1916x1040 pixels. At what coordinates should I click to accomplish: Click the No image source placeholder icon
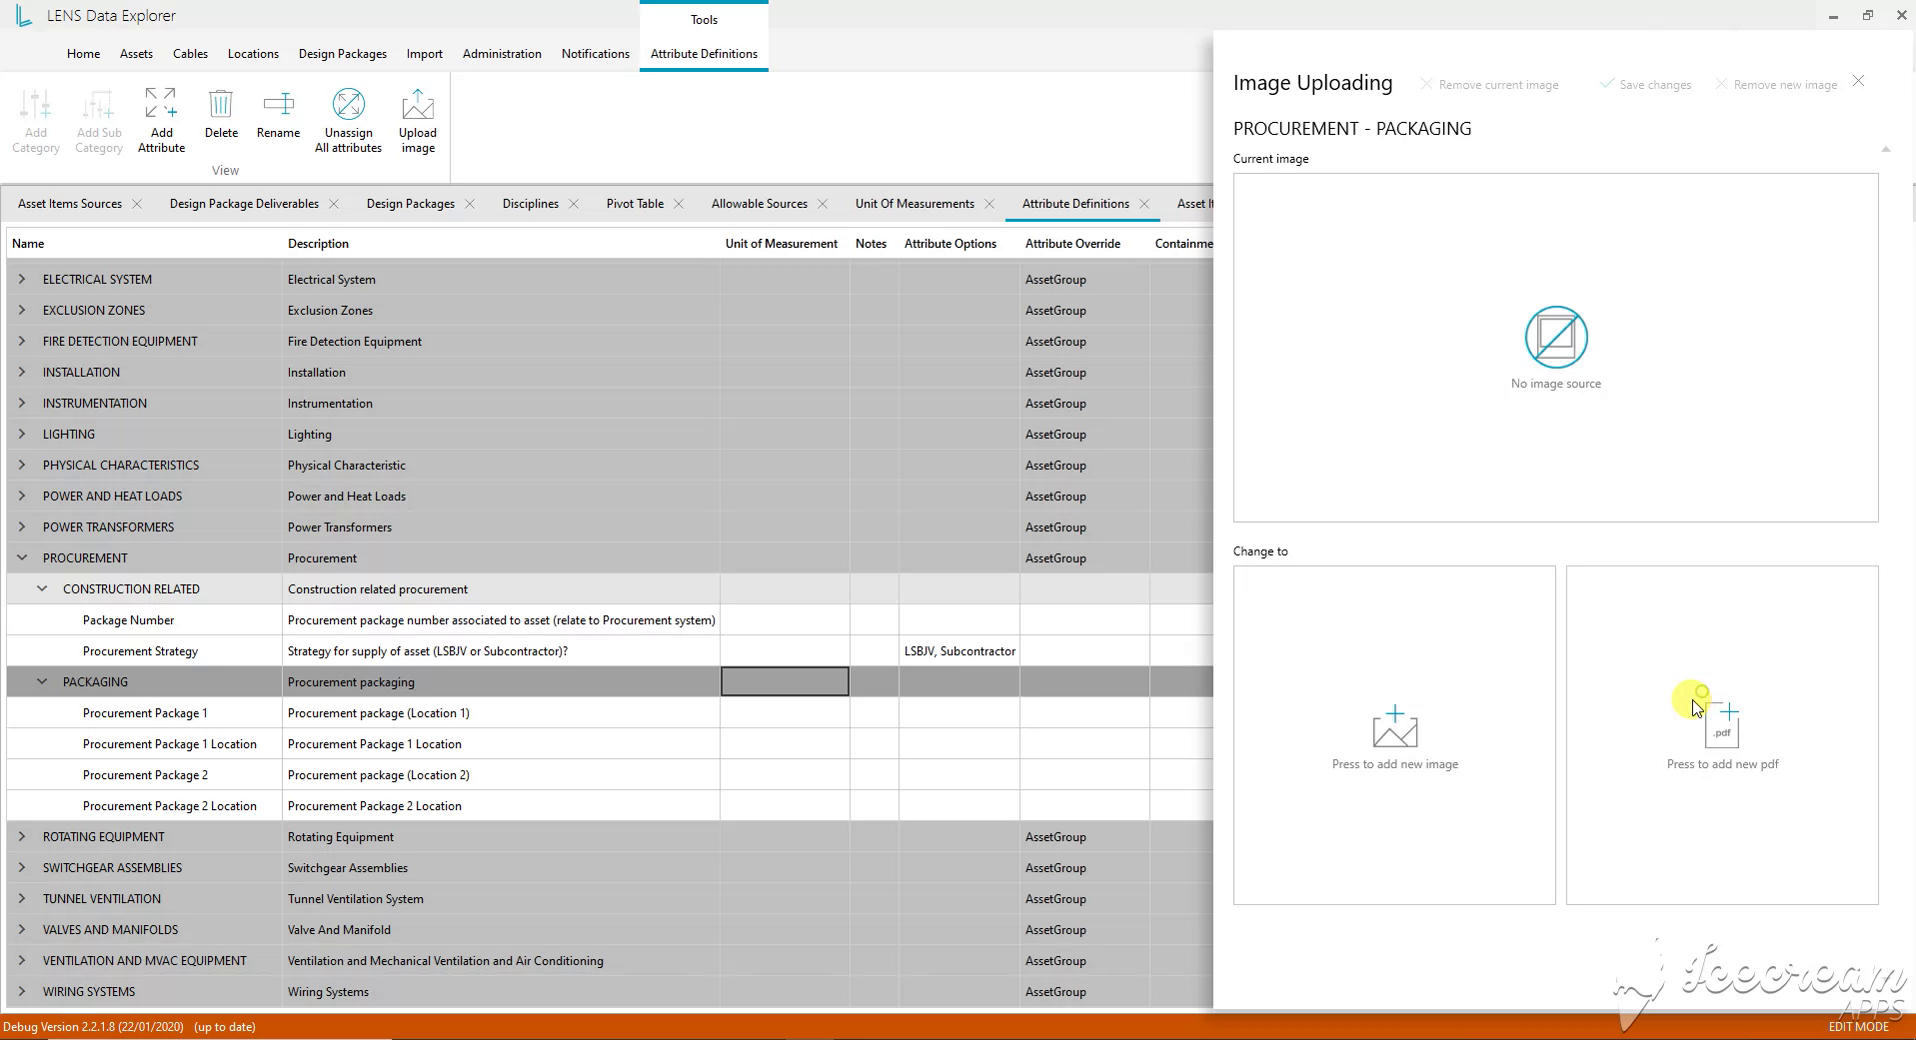click(1556, 337)
